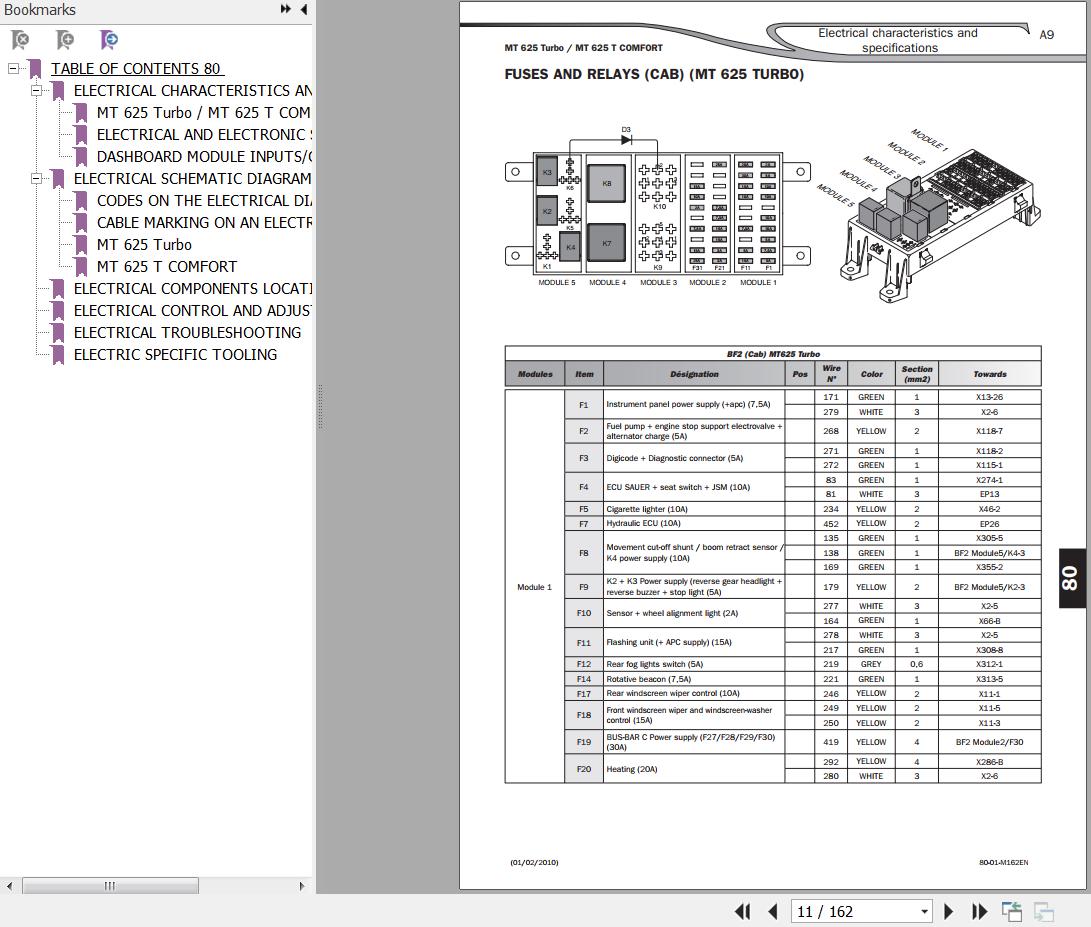
Task: Click bookmark icon beside TABLE OF CONTENTS 80
Action: click(x=35, y=69)
